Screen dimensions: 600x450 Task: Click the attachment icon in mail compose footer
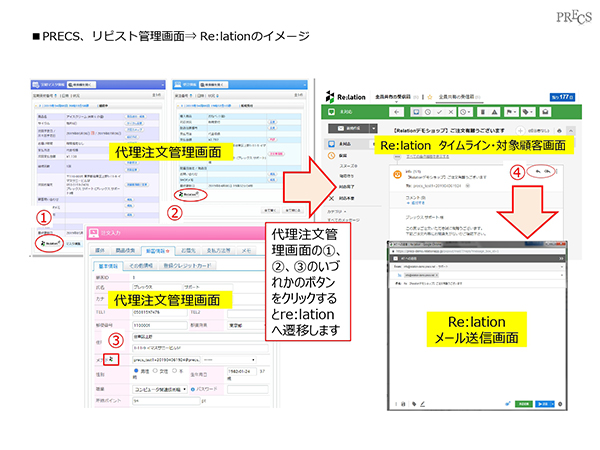(x=403, y=404)
